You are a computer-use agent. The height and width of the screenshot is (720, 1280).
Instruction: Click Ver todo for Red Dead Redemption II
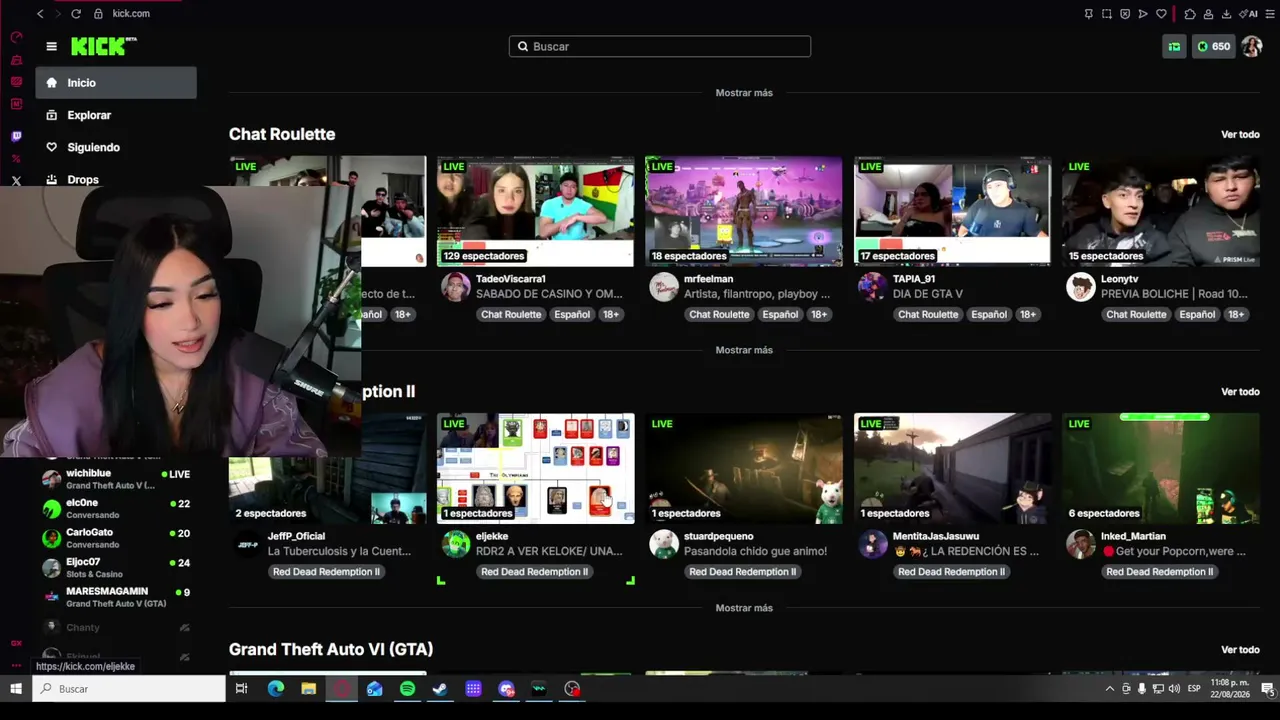coord(1240,392)
